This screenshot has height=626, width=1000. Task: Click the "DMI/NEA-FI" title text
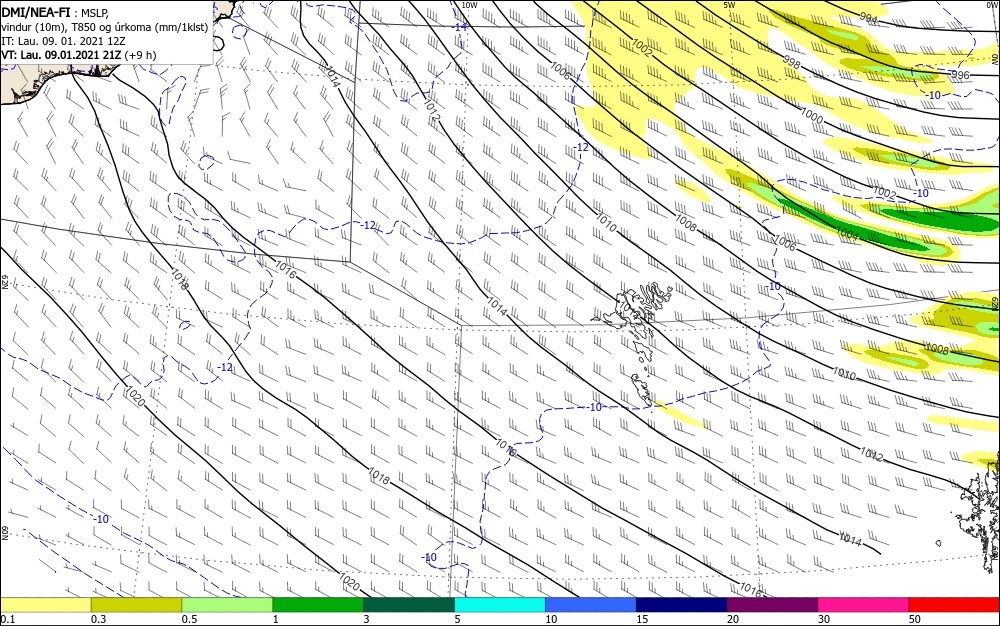click(36, 11)
